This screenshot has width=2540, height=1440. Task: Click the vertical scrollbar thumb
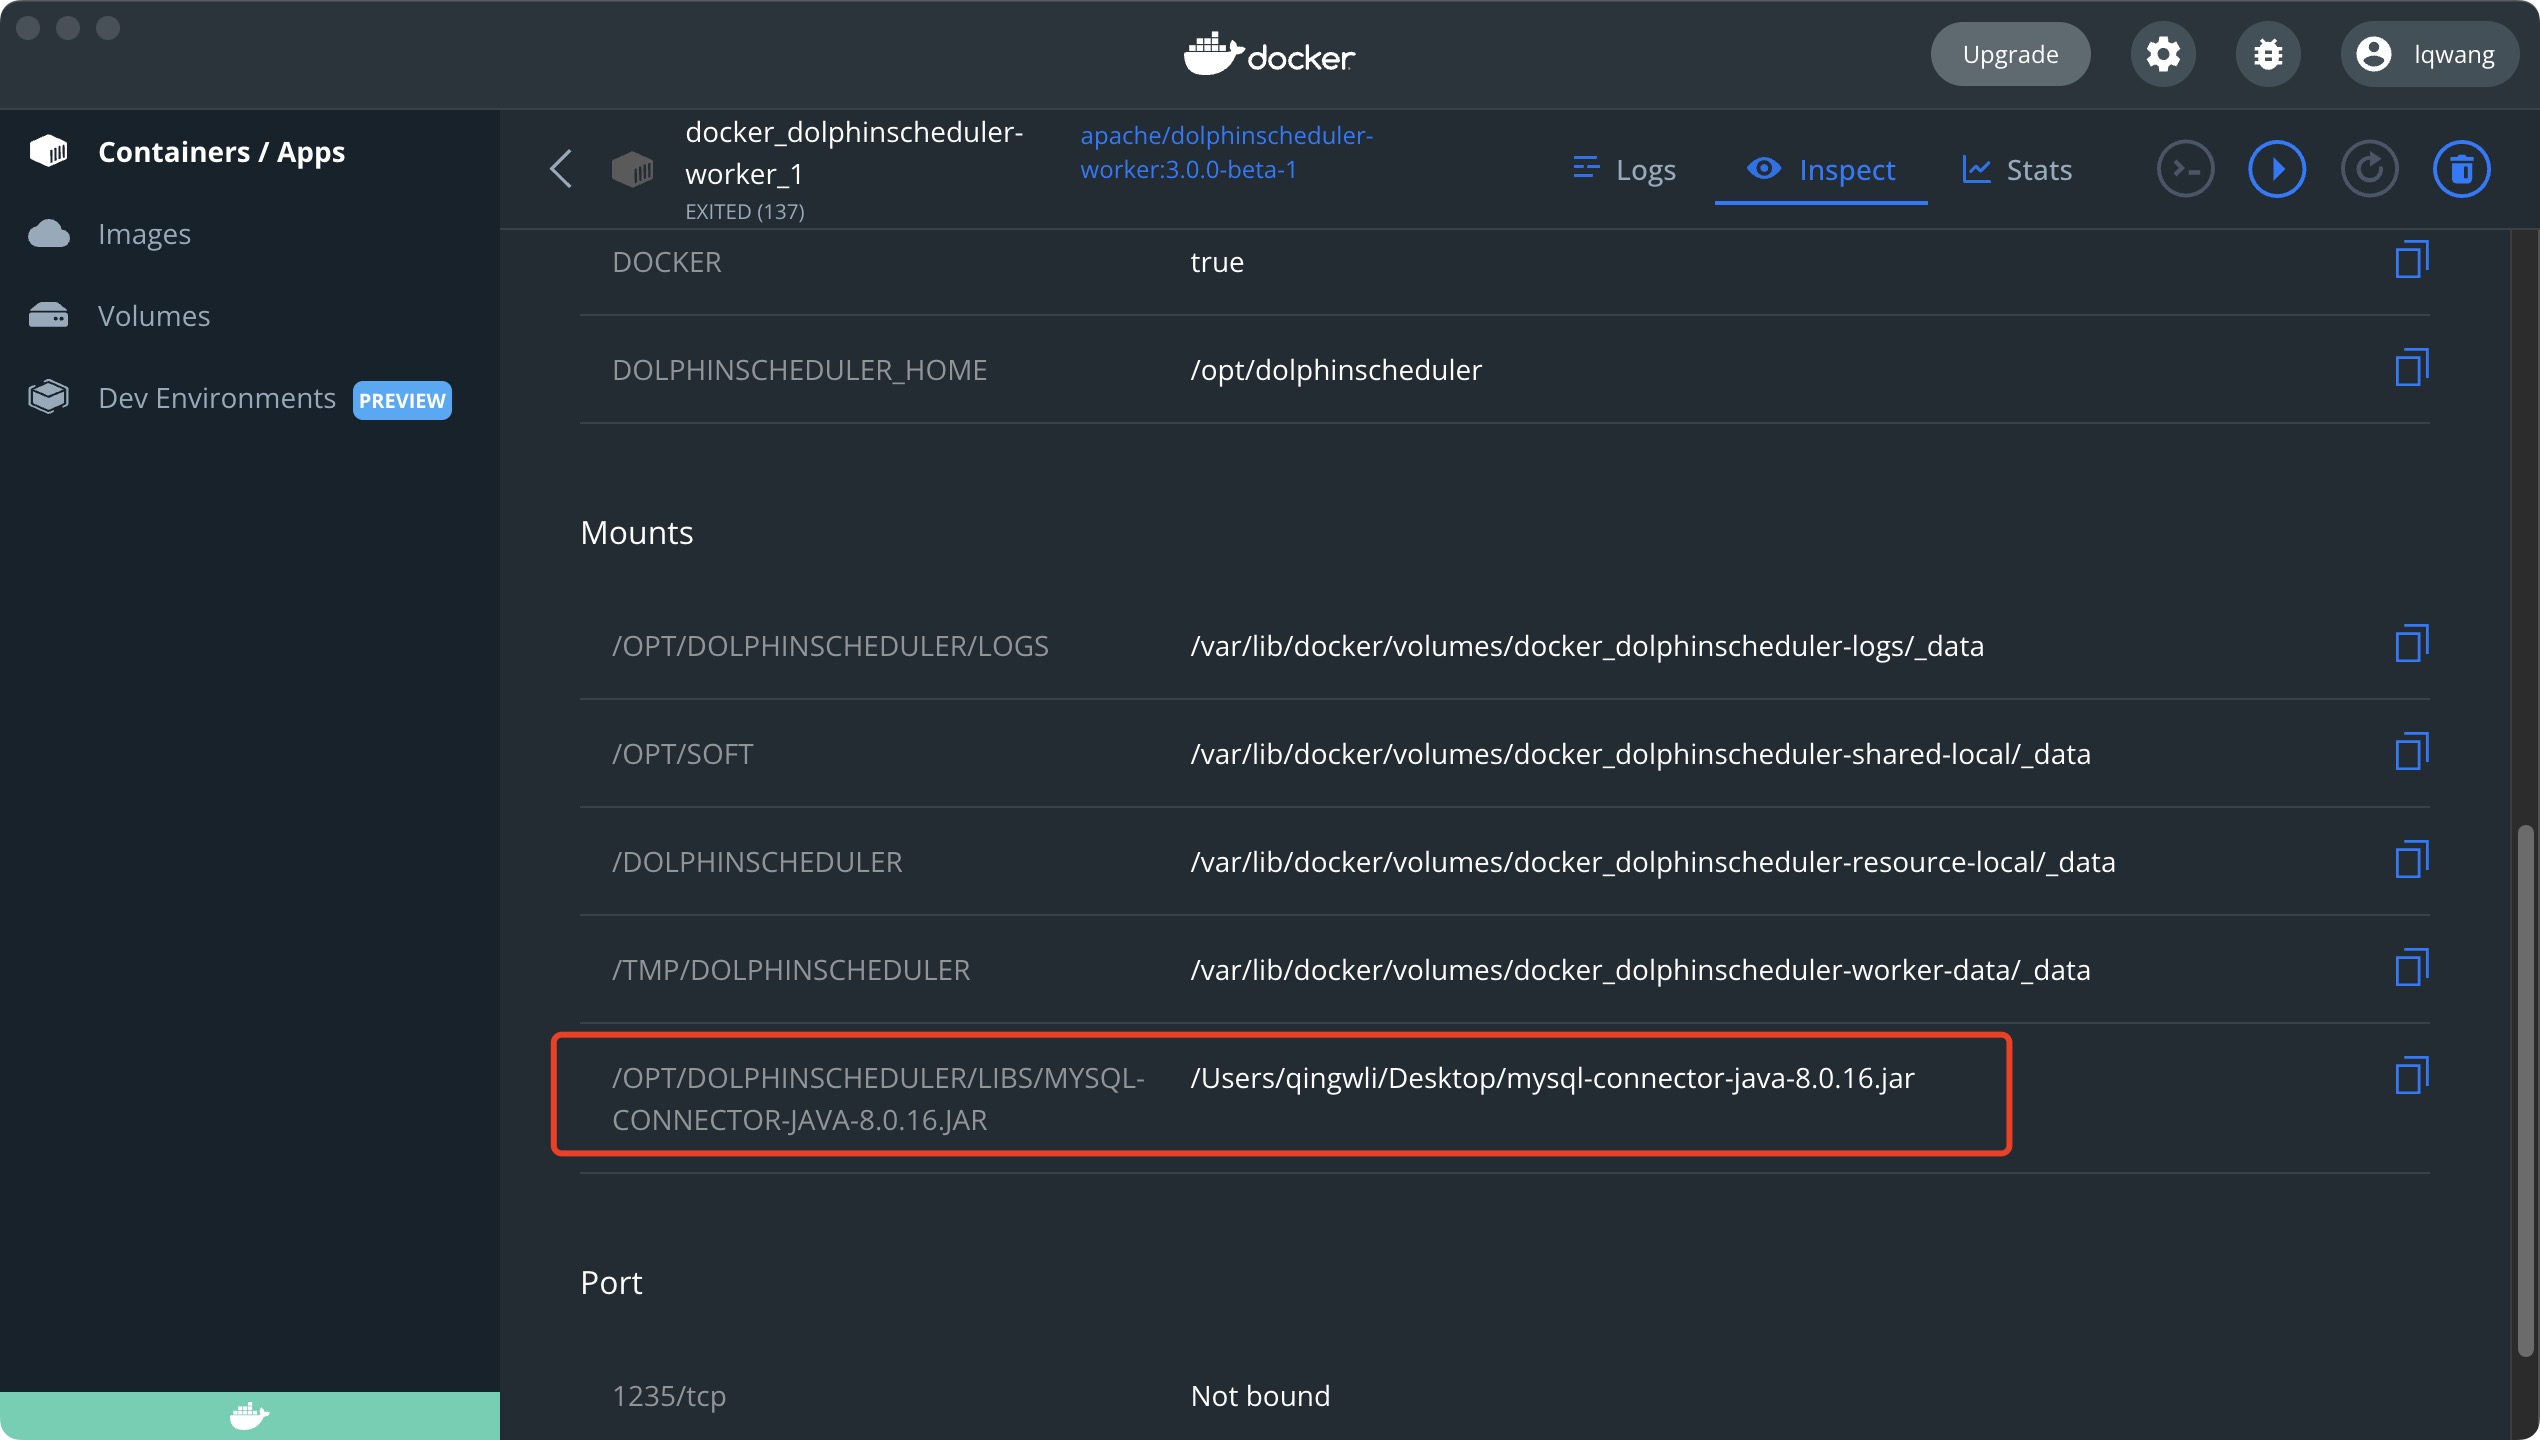[2526, 1090]
